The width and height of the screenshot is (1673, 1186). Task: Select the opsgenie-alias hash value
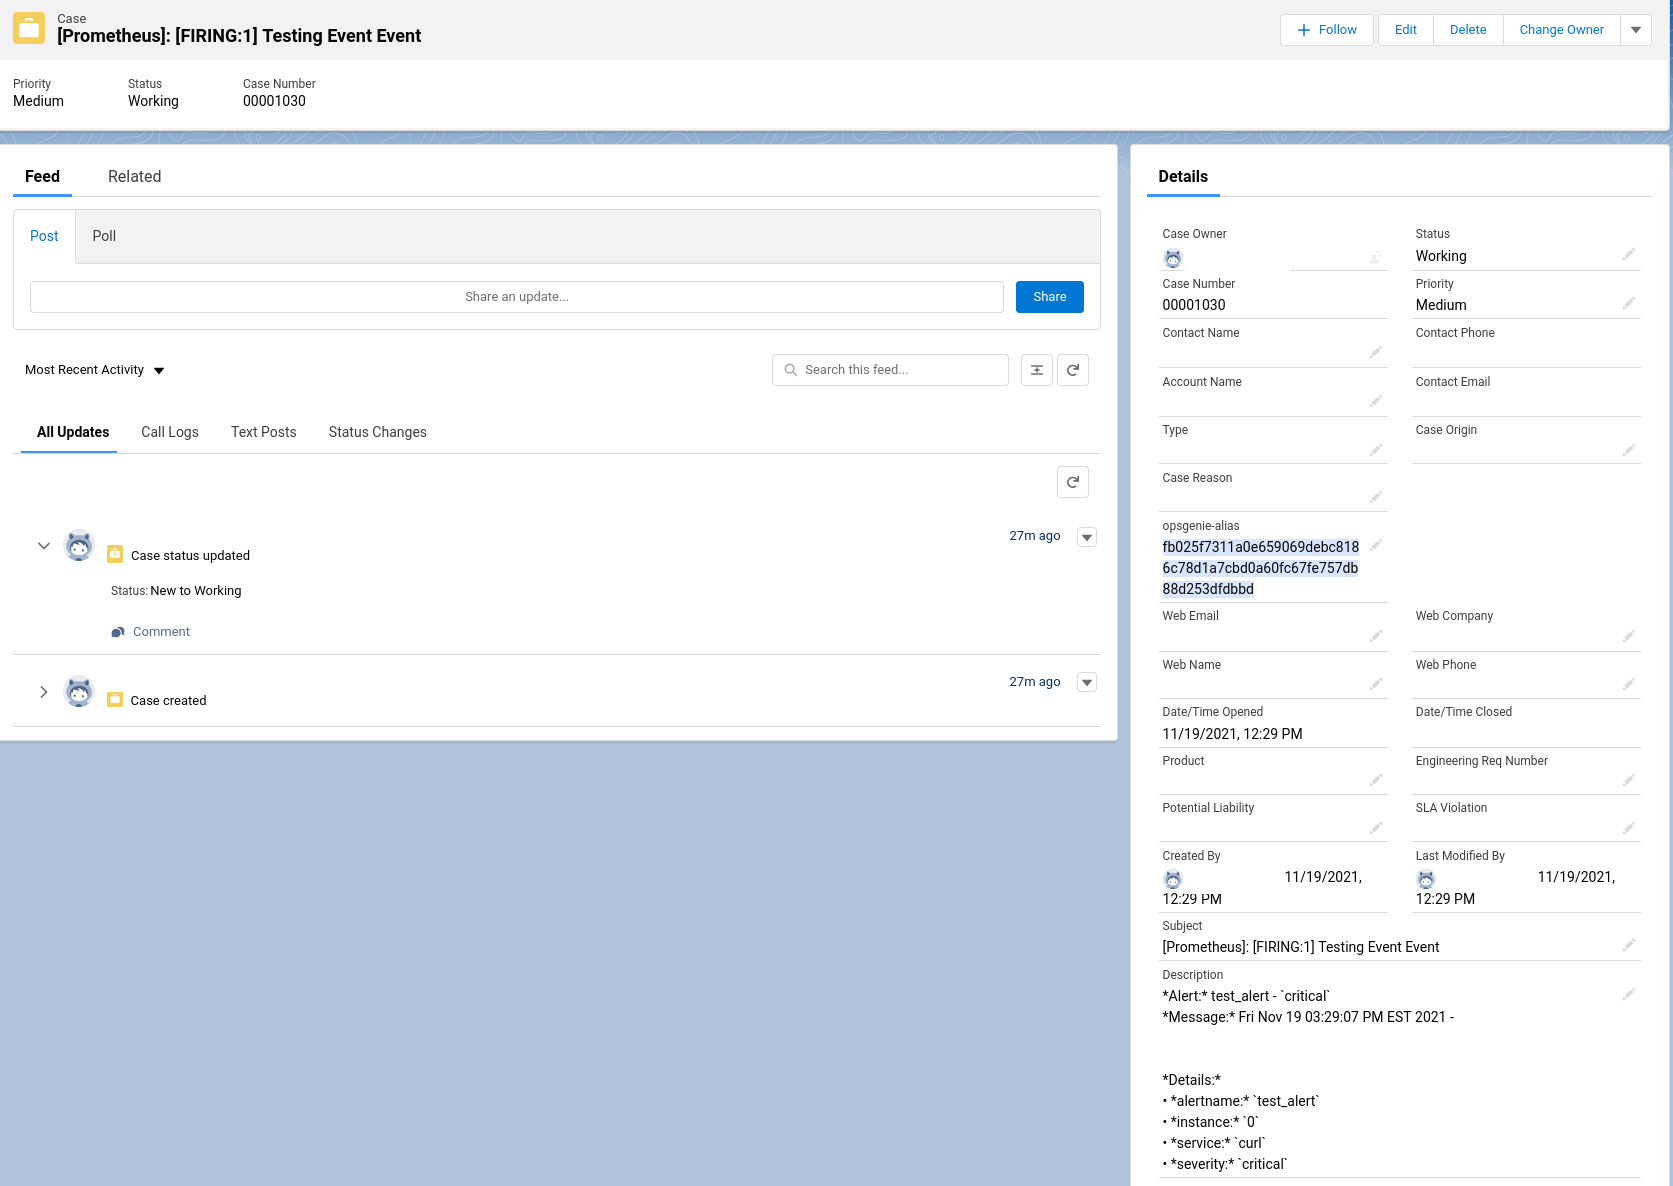click(1260, 568)
